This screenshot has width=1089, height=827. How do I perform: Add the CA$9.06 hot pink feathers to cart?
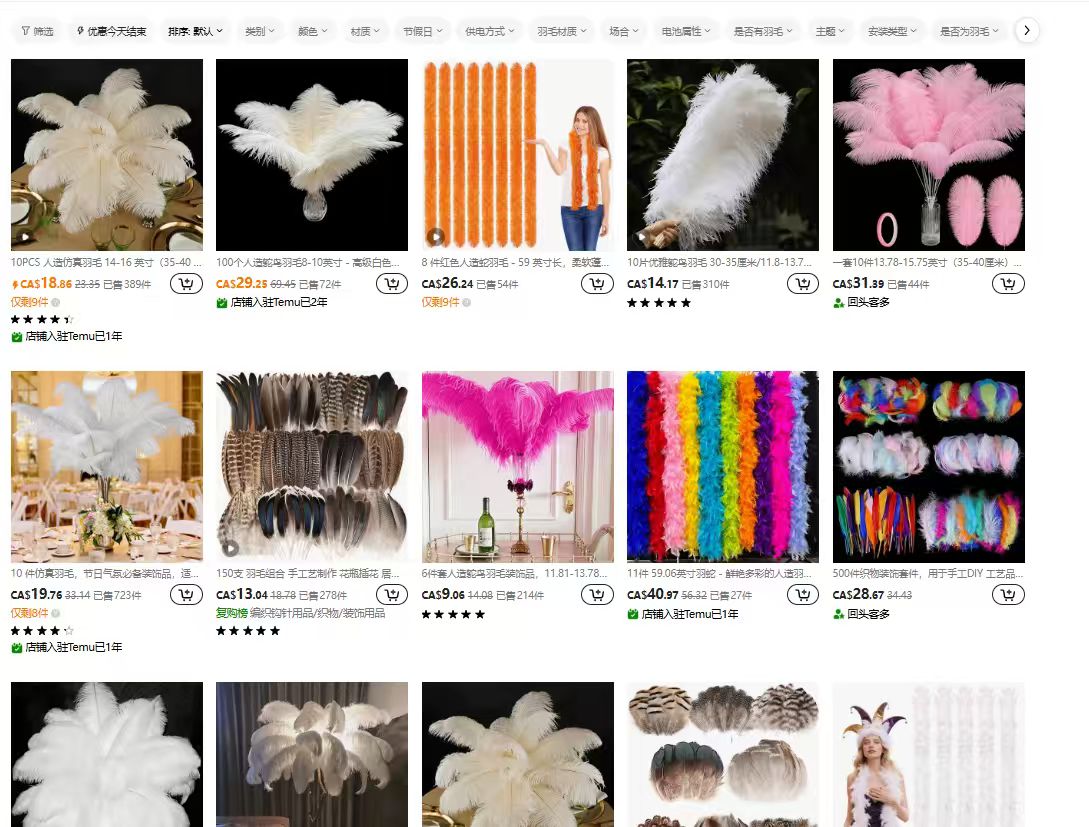coord(597,594)
